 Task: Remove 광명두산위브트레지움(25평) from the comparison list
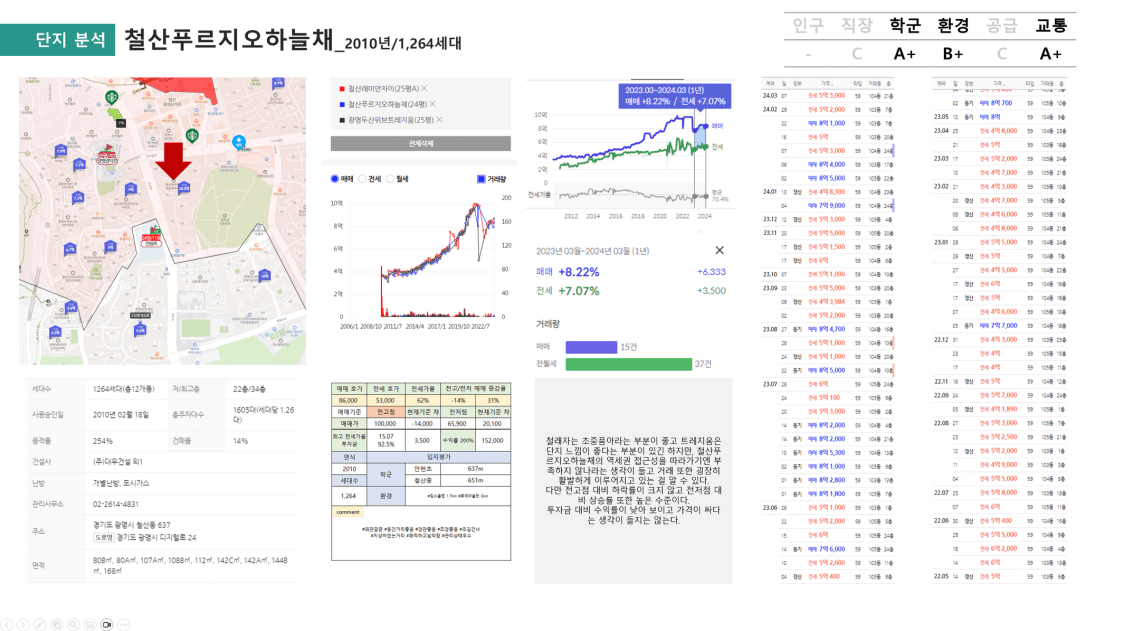[439, 120]
